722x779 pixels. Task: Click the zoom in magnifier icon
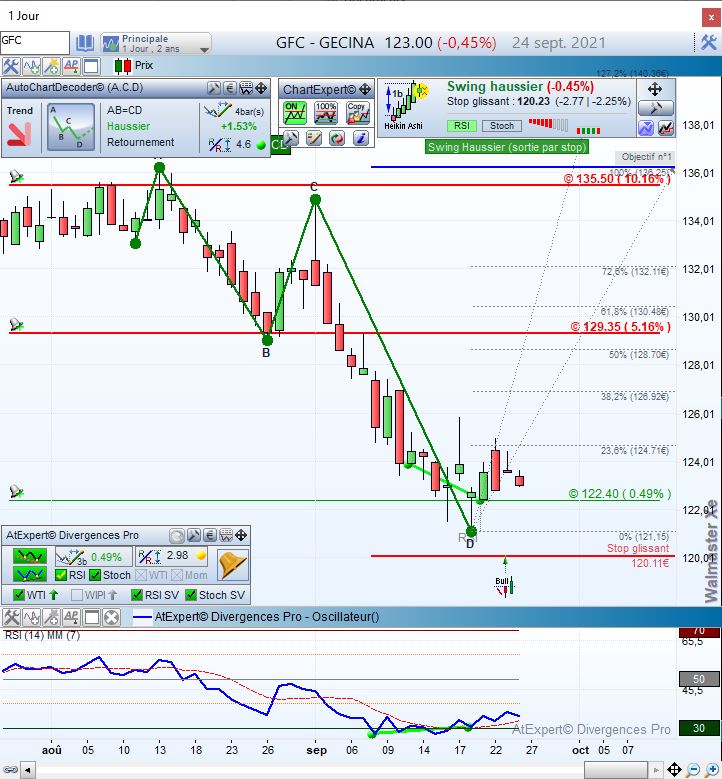click(x=713, y=770)
